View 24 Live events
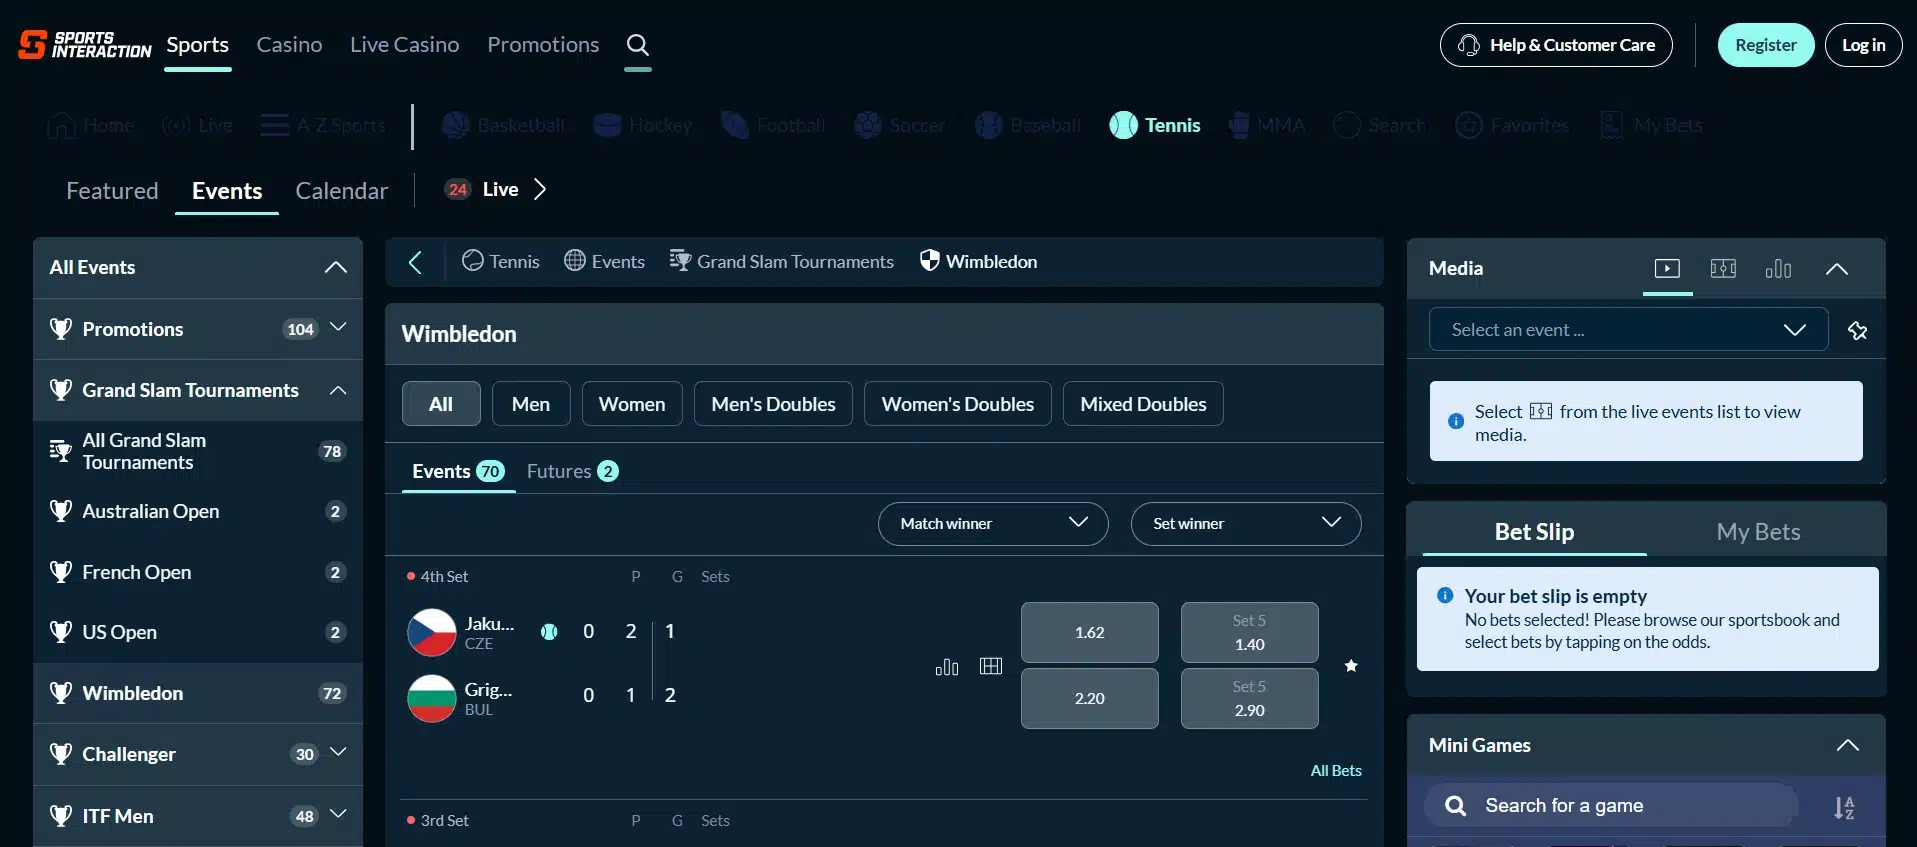This screenshot has width=1917, height=847. (x=496, y=189)
